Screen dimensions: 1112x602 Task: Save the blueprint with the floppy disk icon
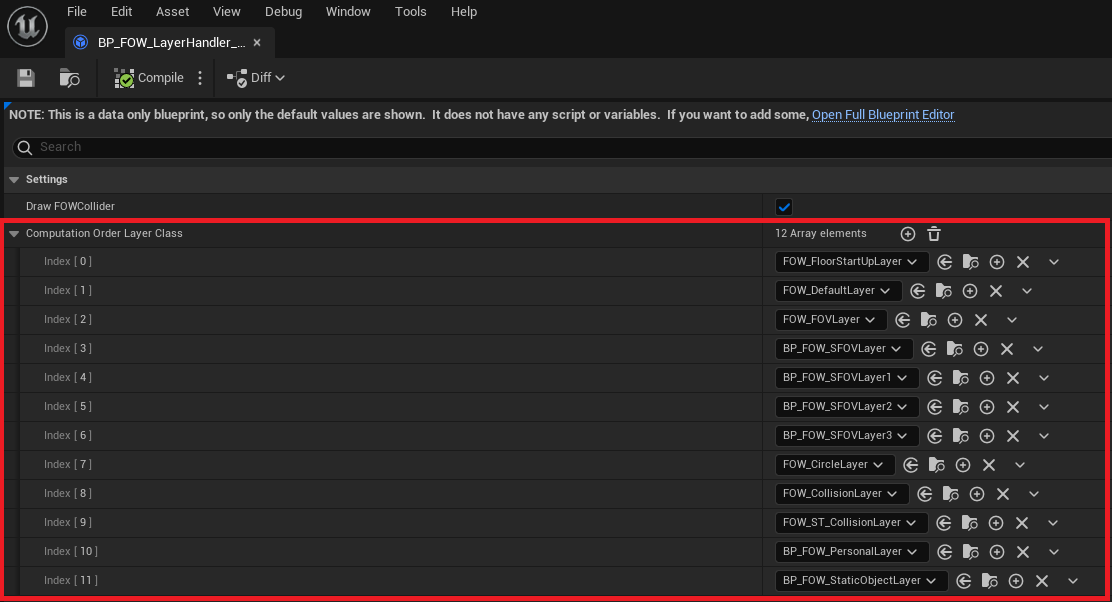(x=26, y=78)
